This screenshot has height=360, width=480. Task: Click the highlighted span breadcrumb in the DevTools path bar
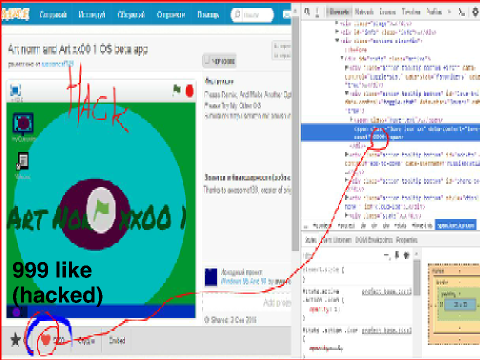[456, 226]
